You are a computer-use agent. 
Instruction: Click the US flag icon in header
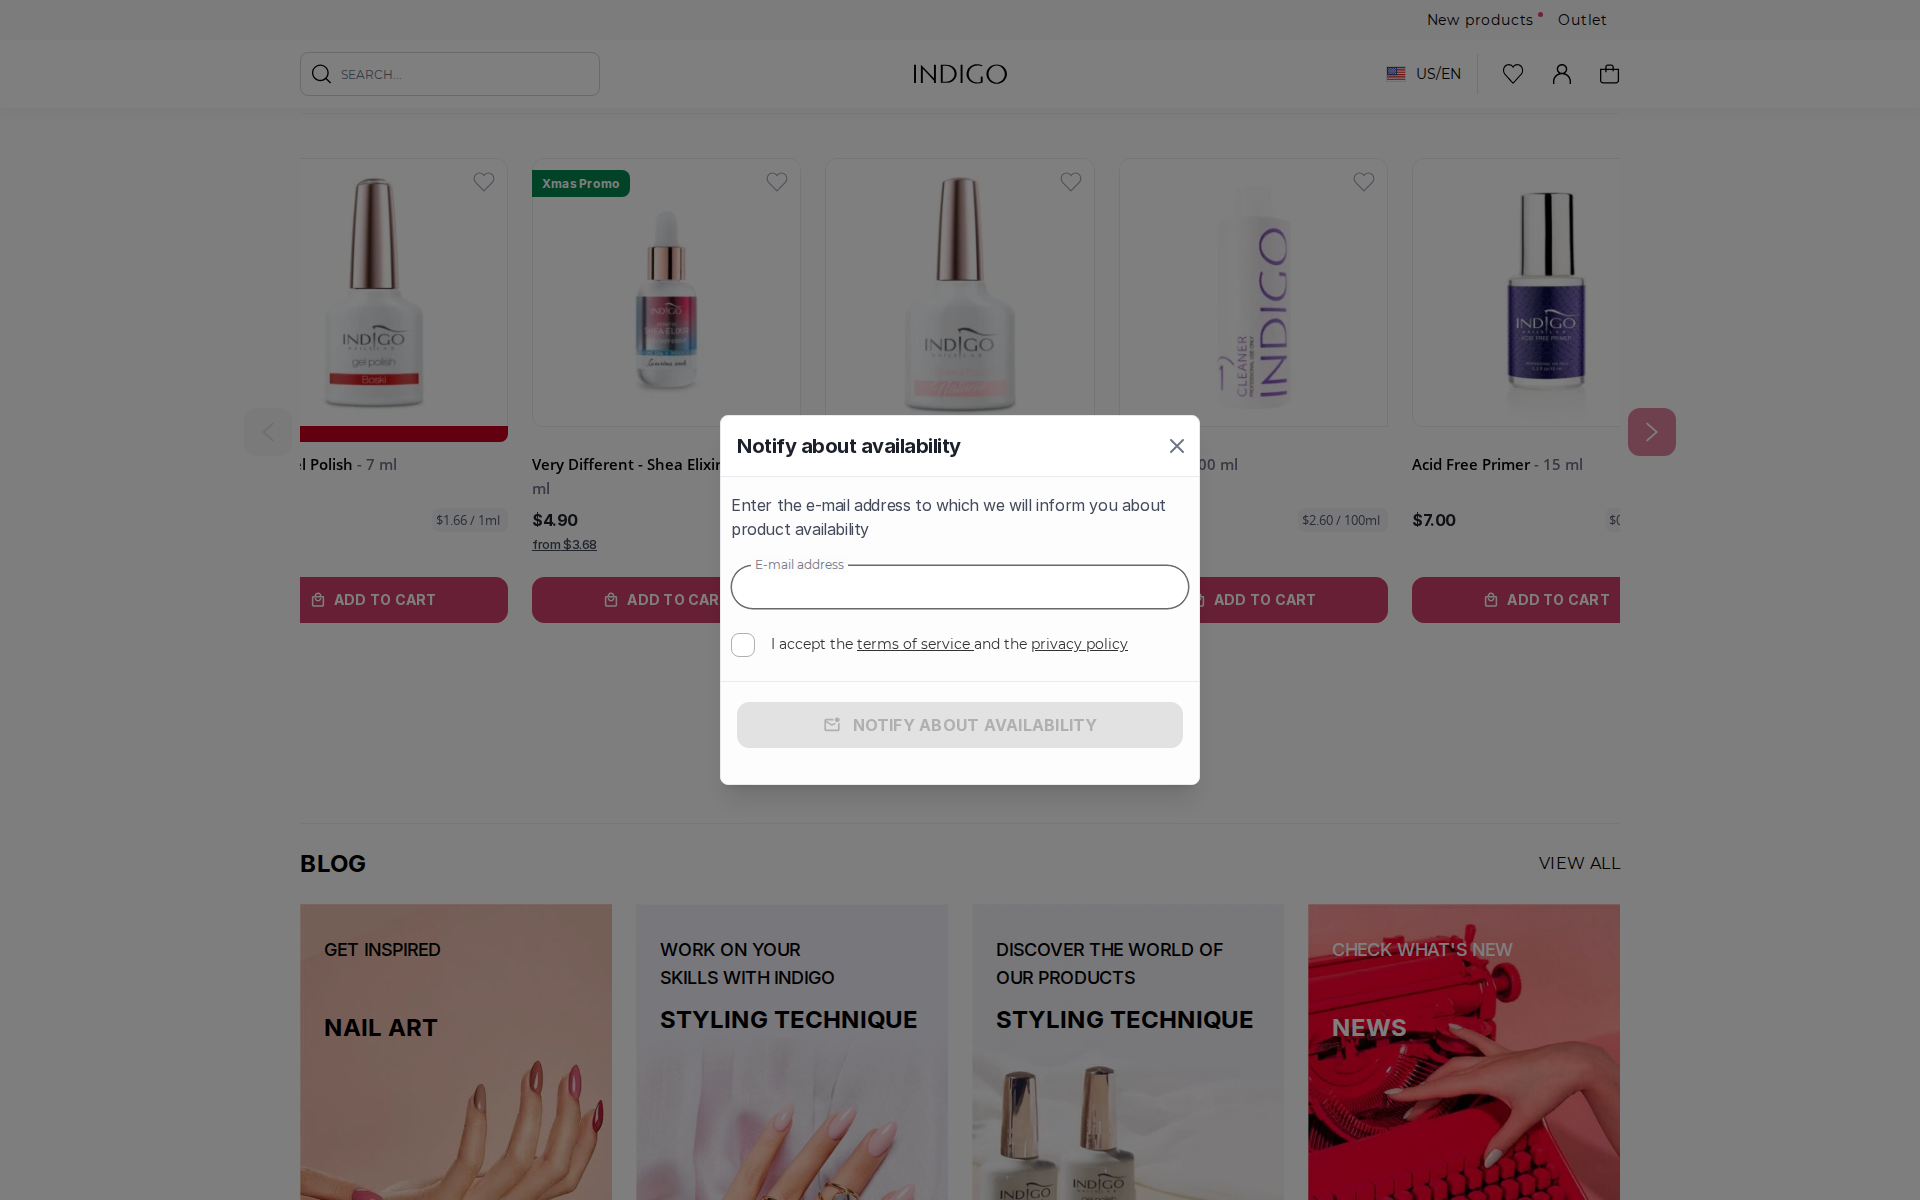[x=1396, y=73]
